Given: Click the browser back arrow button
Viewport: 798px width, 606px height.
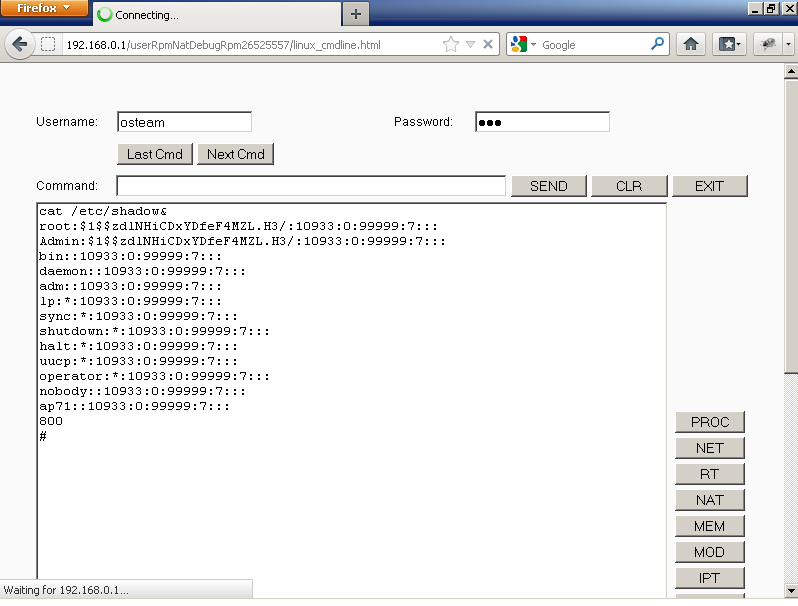Looking at the screenshot, I should (19, 45).
